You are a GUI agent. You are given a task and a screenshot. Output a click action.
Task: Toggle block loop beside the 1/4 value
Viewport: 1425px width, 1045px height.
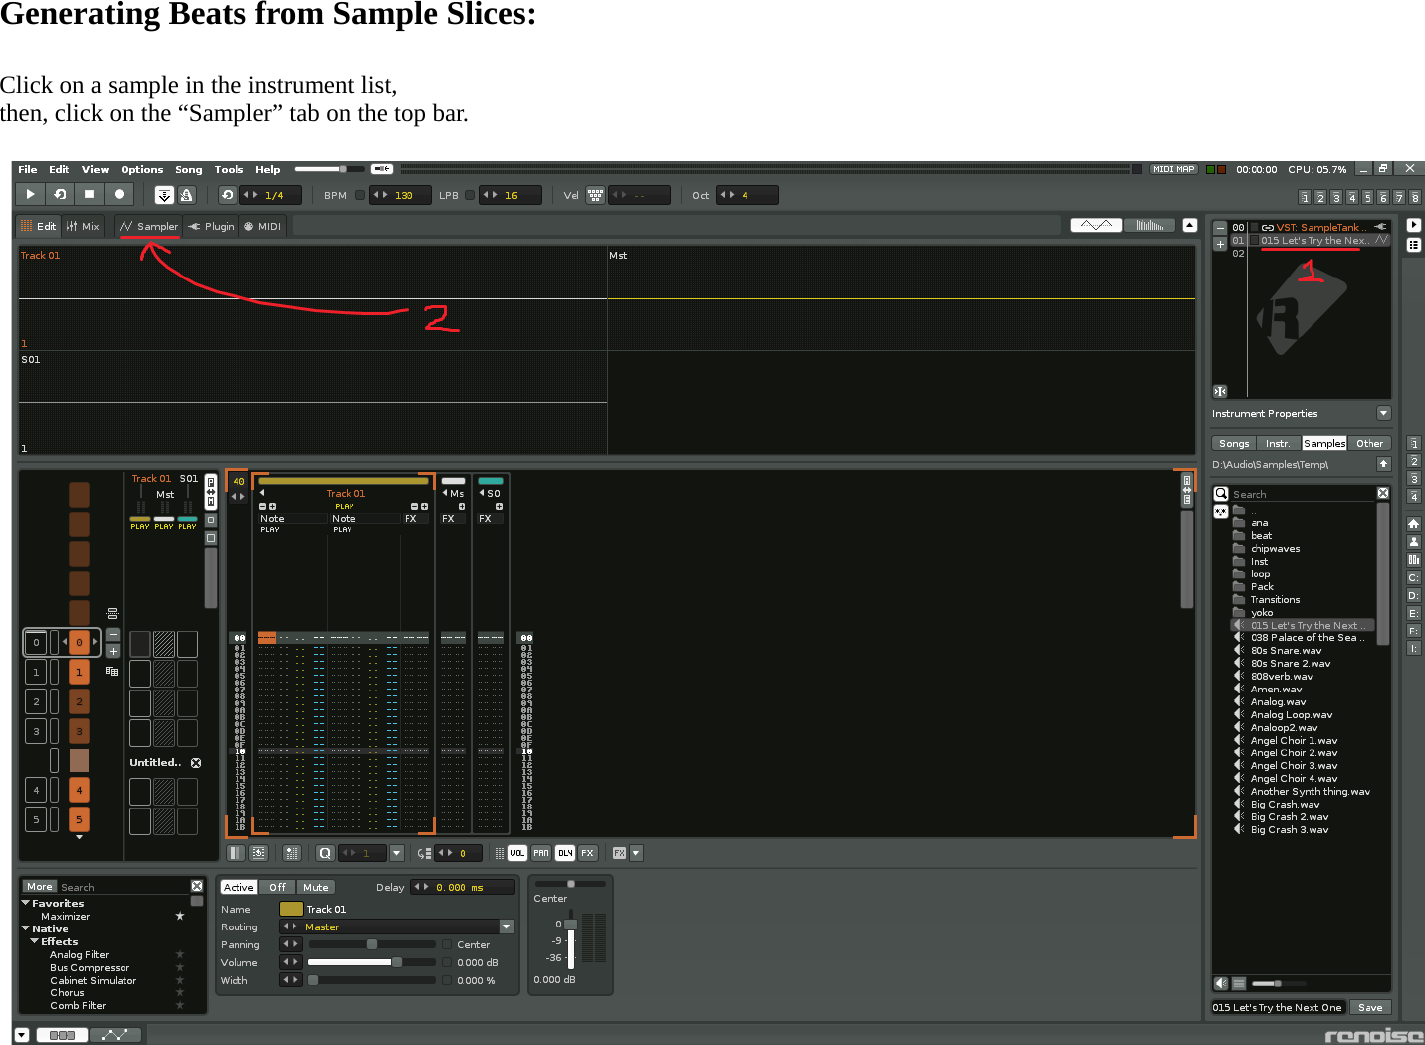click(228, 195)
